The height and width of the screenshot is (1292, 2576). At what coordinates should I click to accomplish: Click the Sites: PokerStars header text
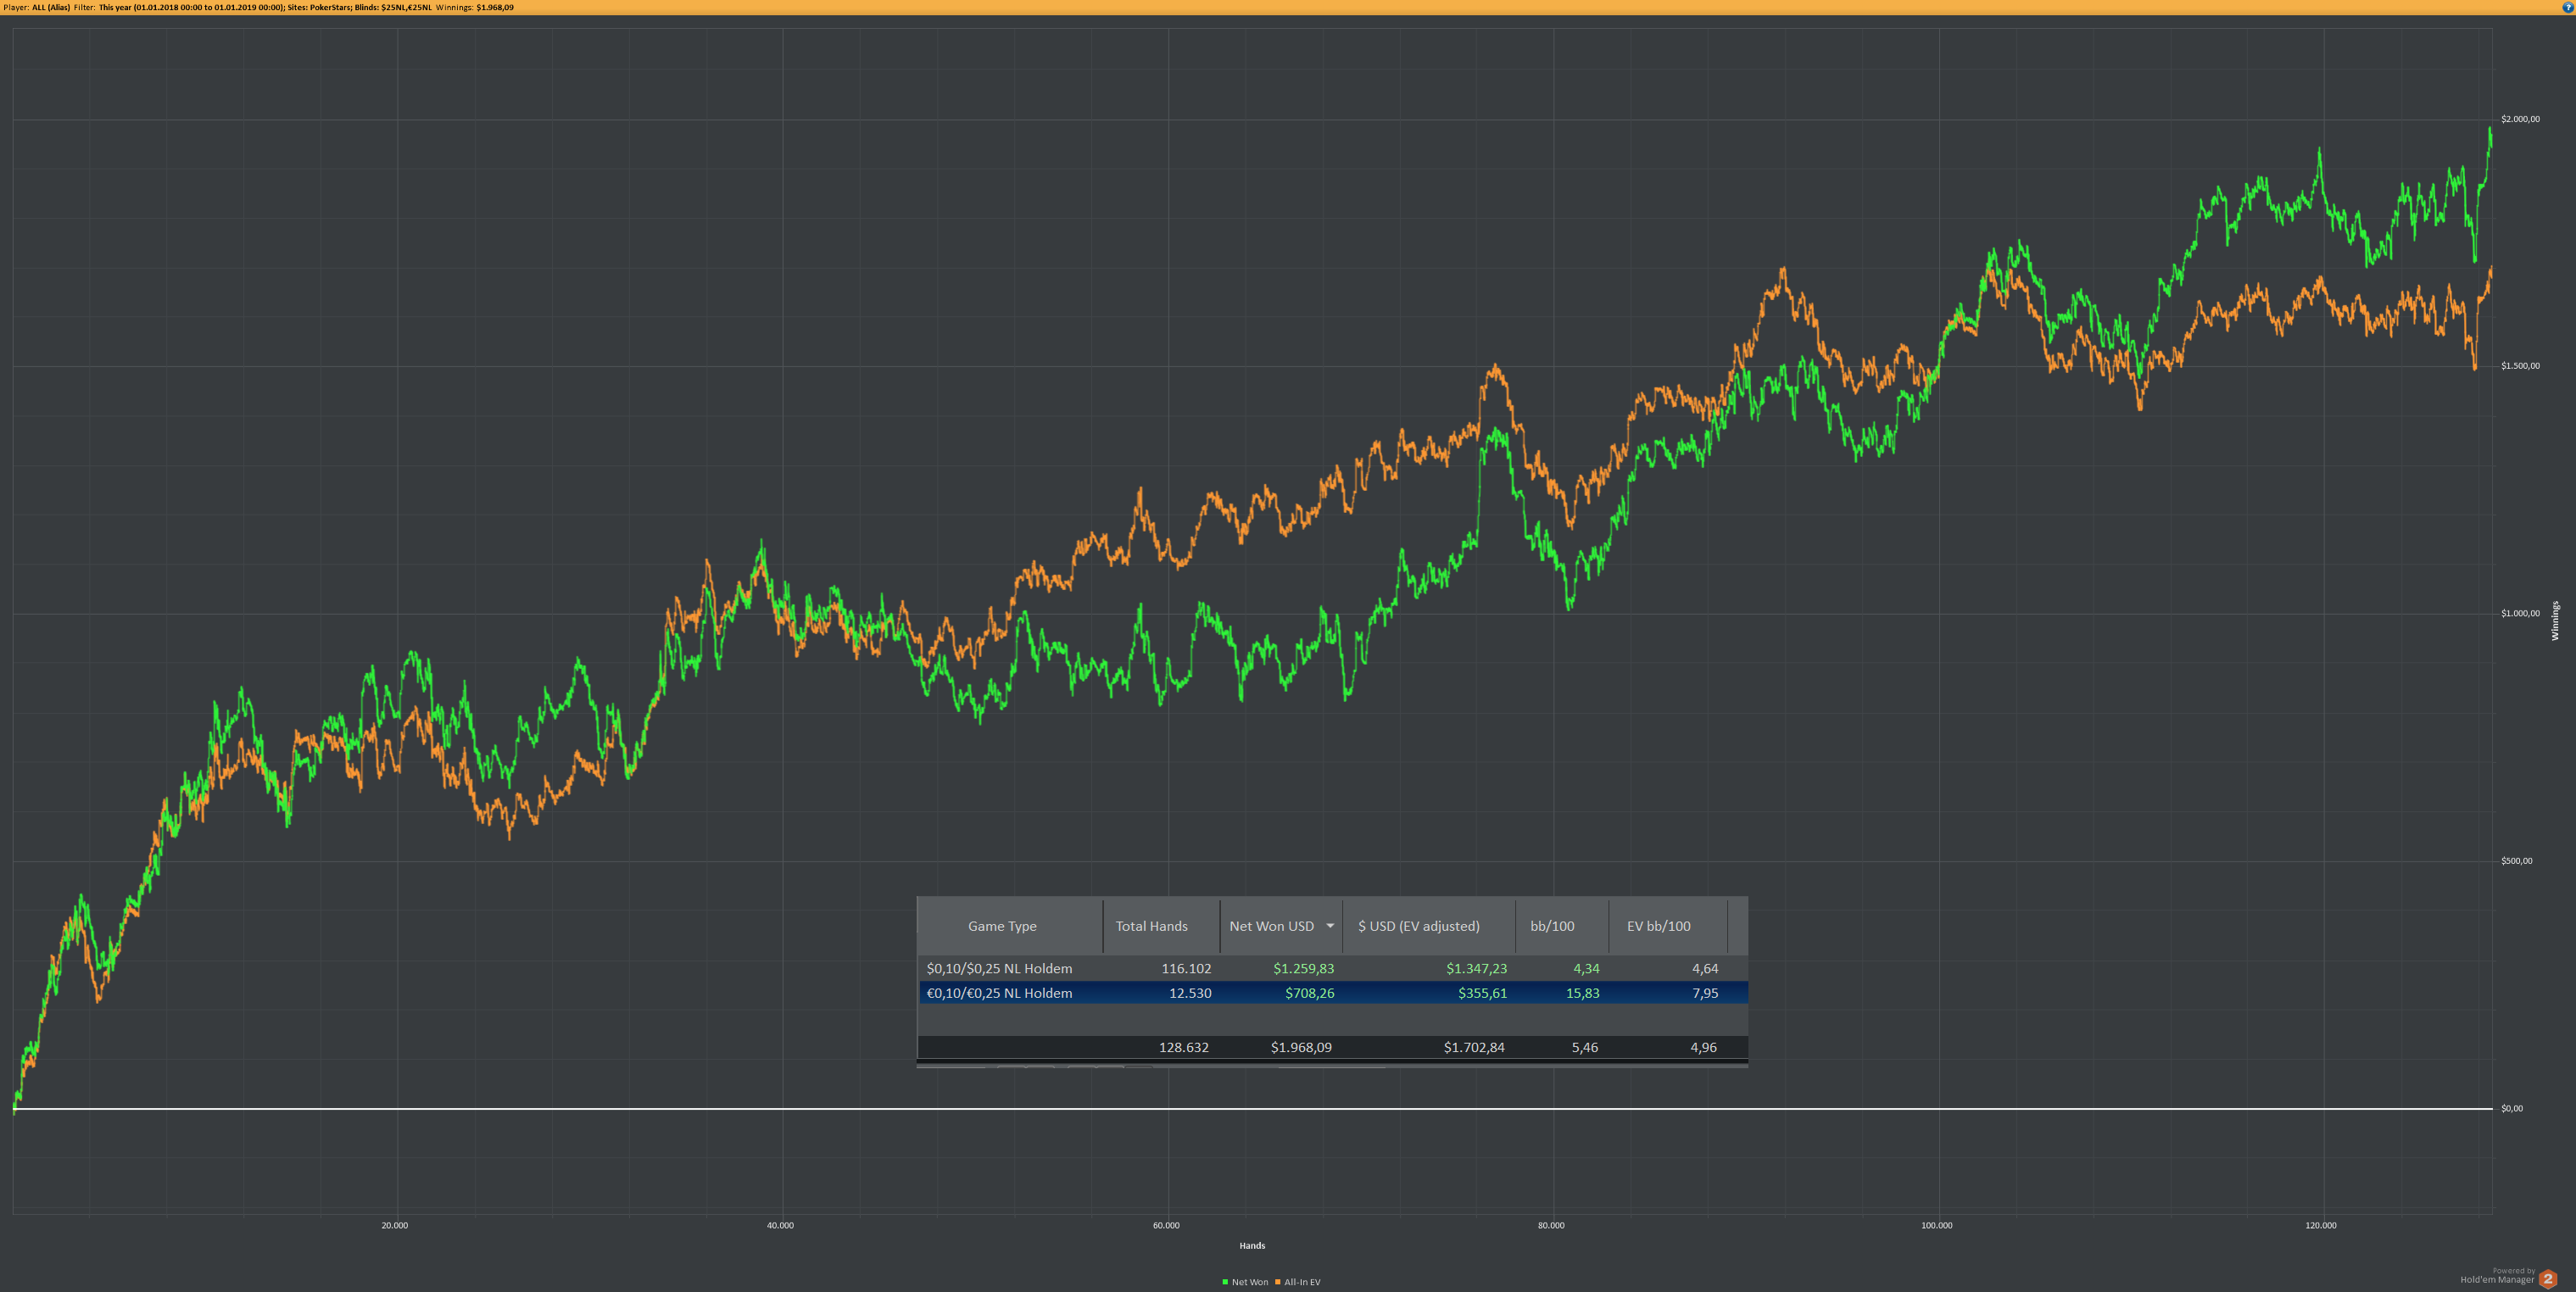tap(319, 7)
